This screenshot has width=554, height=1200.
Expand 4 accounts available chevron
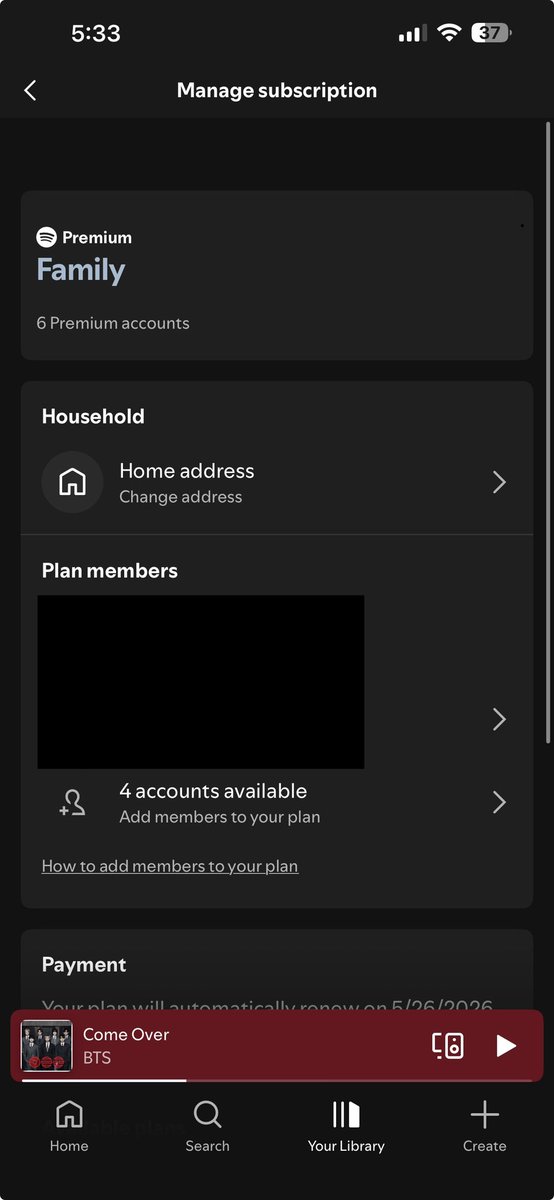(x=500, y=802)
